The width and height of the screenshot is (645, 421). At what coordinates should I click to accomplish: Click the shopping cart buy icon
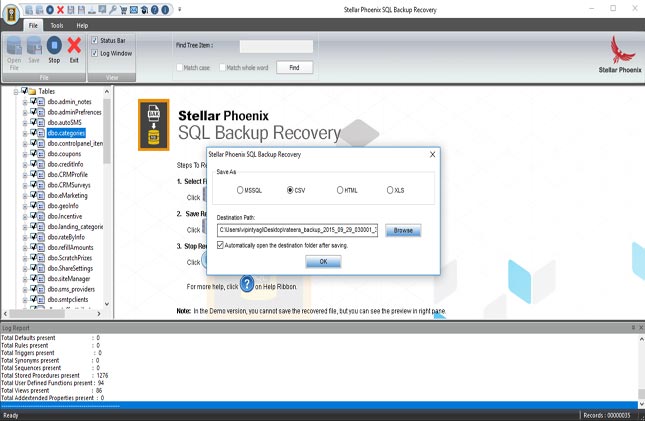coord(123,10)
